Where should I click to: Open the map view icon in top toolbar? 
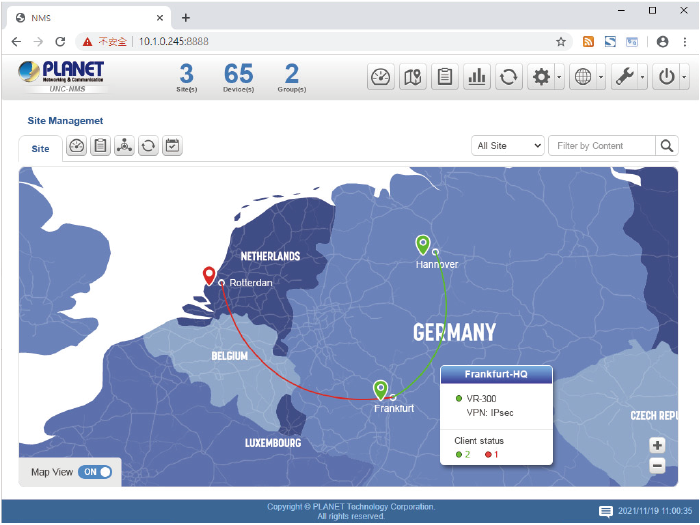[412, 77]
